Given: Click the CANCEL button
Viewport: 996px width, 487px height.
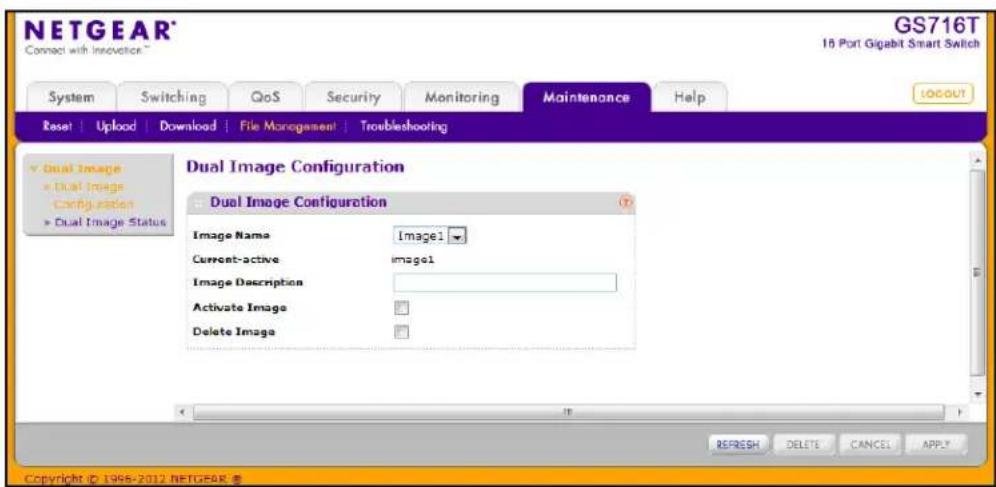Looking at the screenshot, I should pos(870,445).
